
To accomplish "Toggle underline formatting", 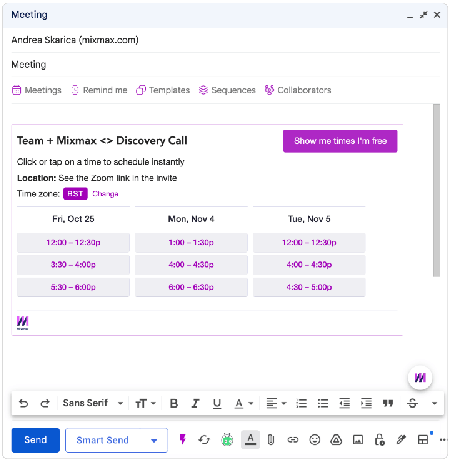I will 217,403.
